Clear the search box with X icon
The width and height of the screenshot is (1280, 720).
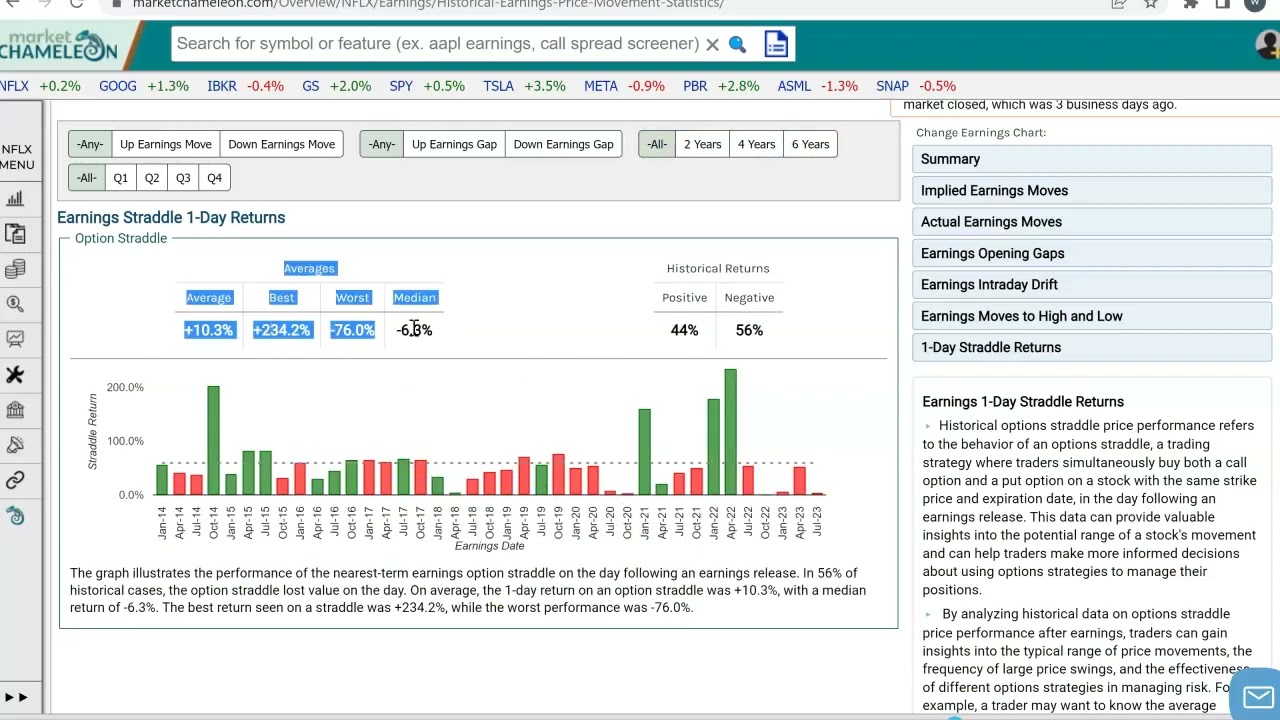[x=712, y=44]
